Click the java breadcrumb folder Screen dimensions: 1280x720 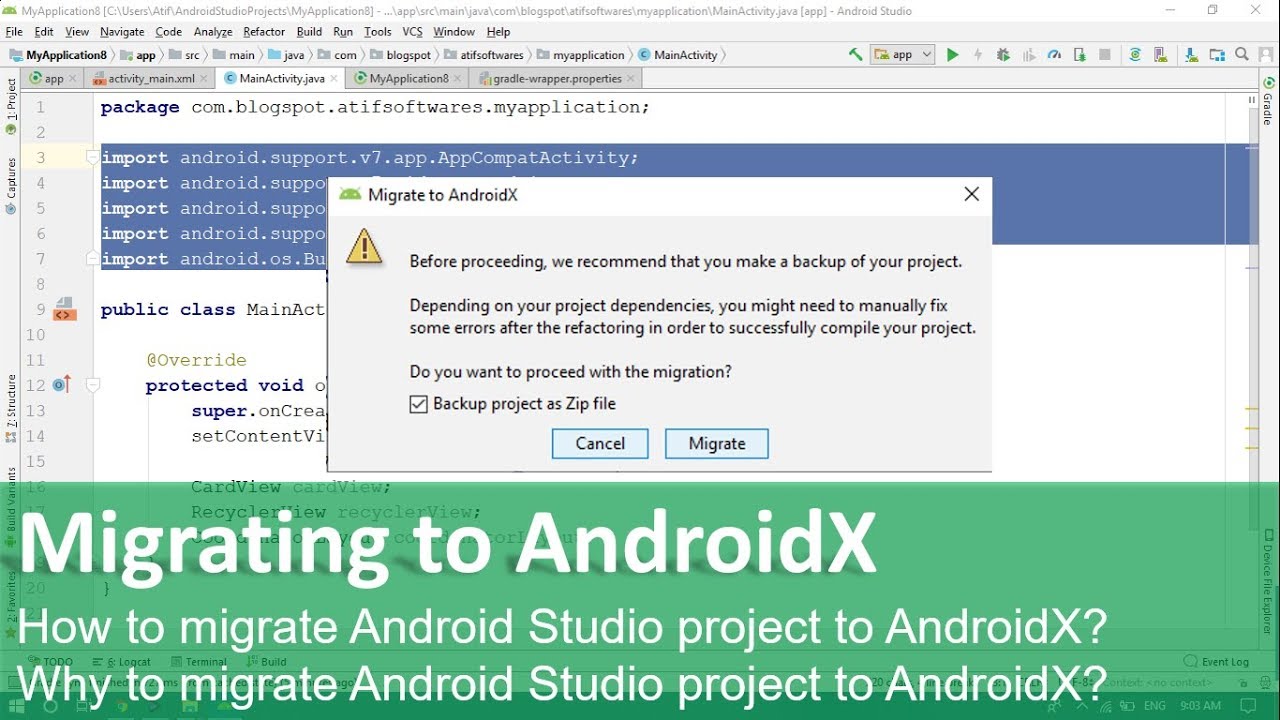pyautogui.click(x=285, y=55)
